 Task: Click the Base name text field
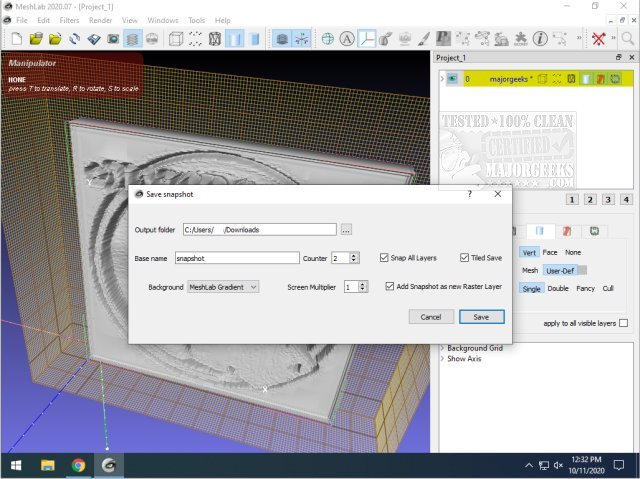tap(237, 258)
